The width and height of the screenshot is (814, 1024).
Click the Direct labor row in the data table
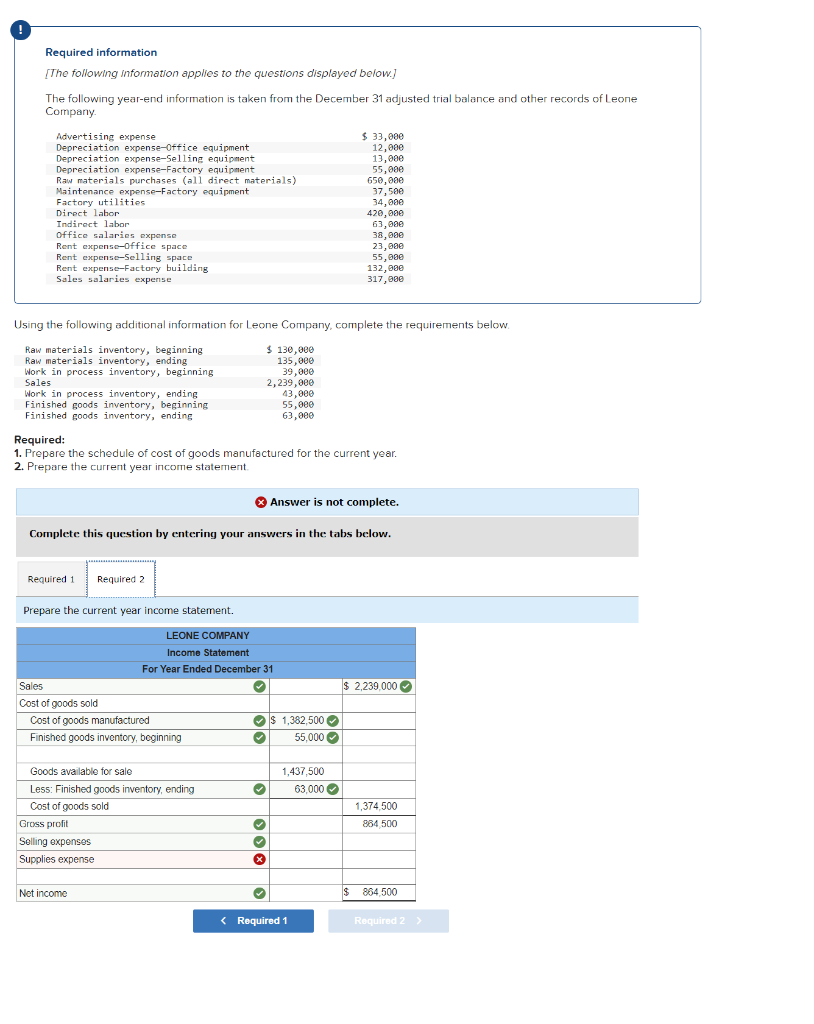tap(229, 214)
